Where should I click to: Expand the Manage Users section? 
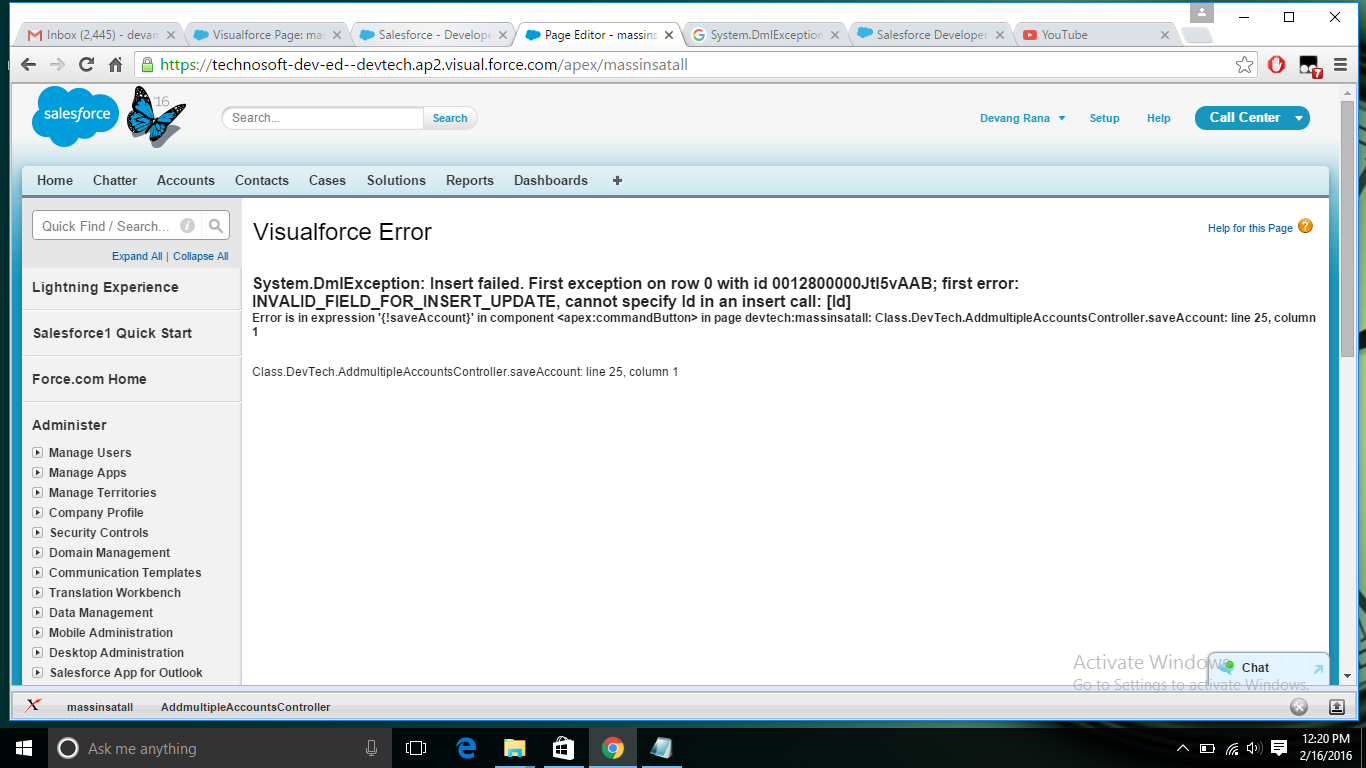click(x=39, y=452)
